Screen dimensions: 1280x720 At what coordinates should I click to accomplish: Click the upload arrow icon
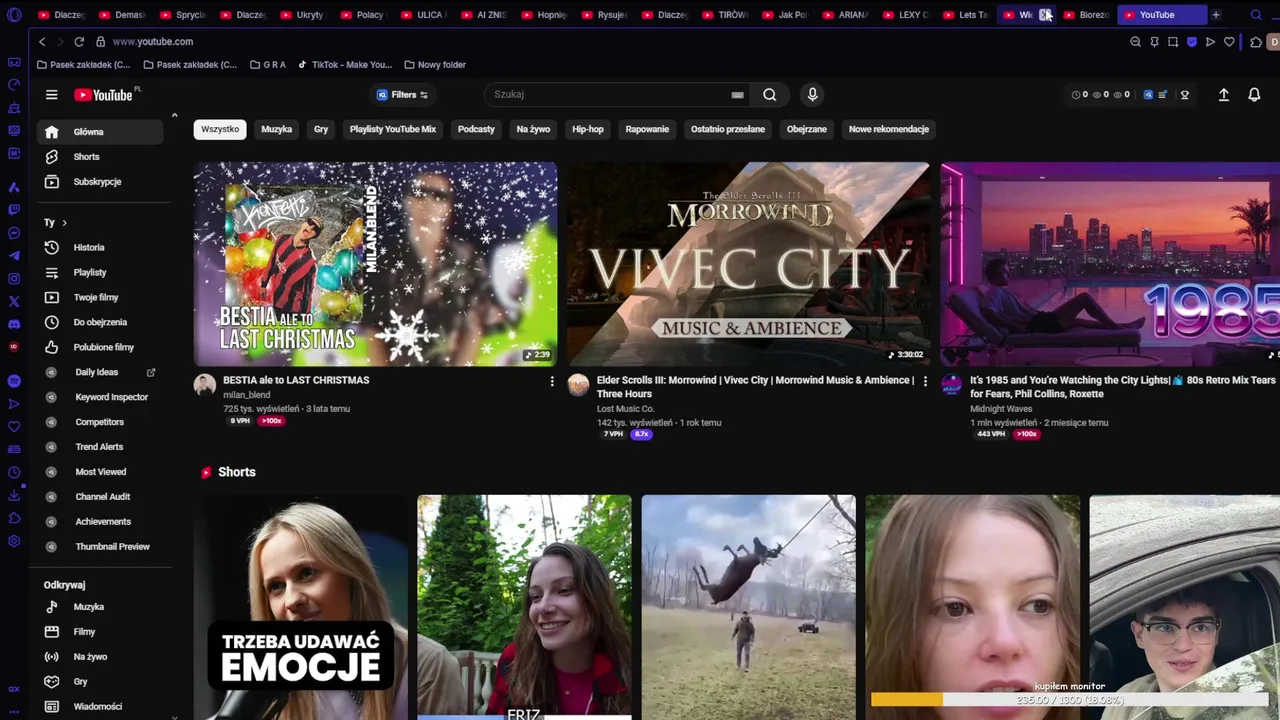(x=1223, y=94)
